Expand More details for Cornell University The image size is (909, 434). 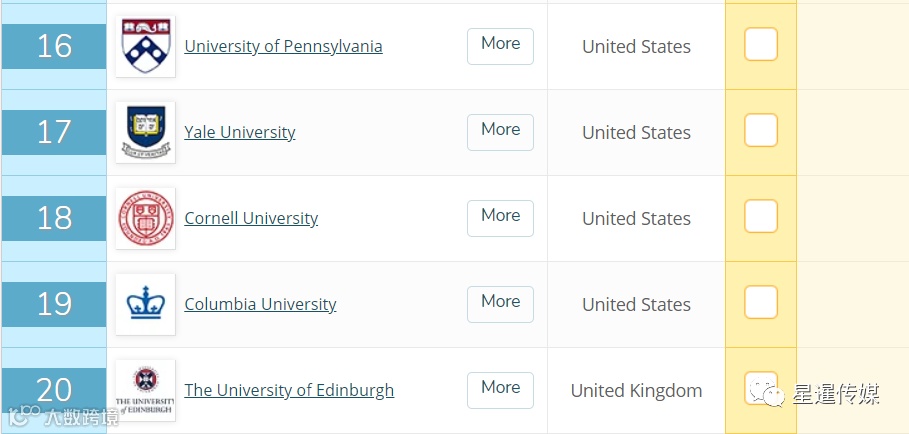pyautogui.click(x=500, y=218)
